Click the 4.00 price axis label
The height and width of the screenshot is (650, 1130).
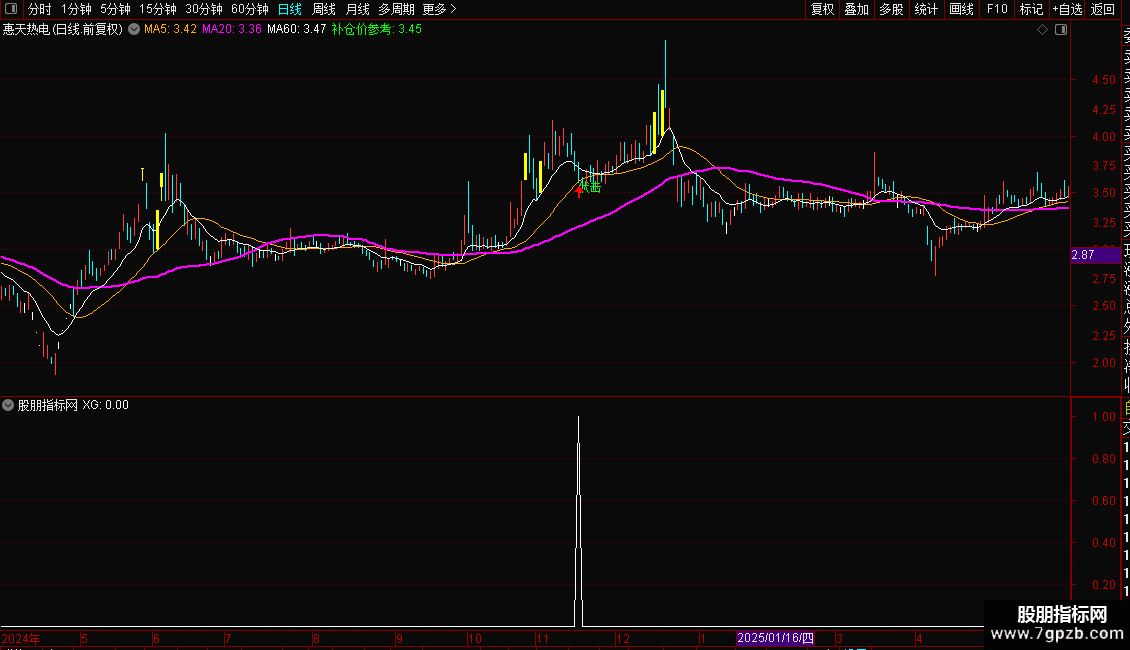[1104, 137]
